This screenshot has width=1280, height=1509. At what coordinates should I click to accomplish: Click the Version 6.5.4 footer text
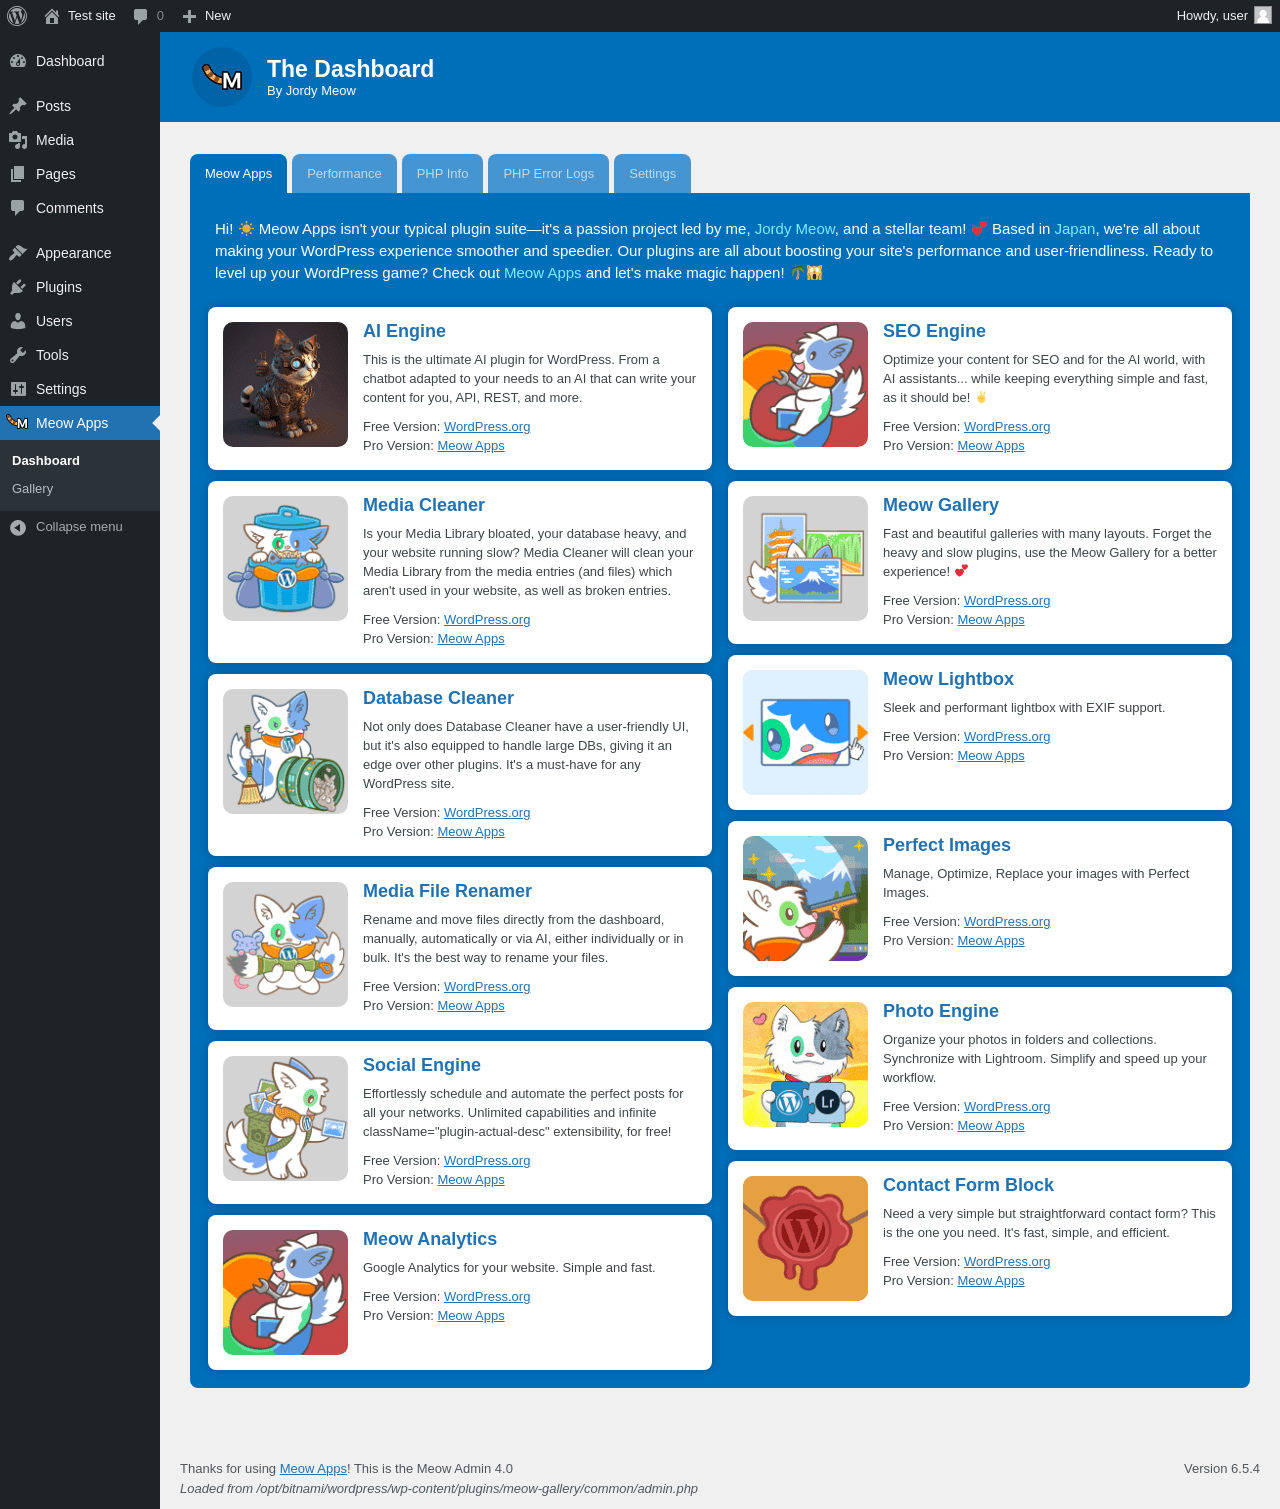(1222, 1469)
